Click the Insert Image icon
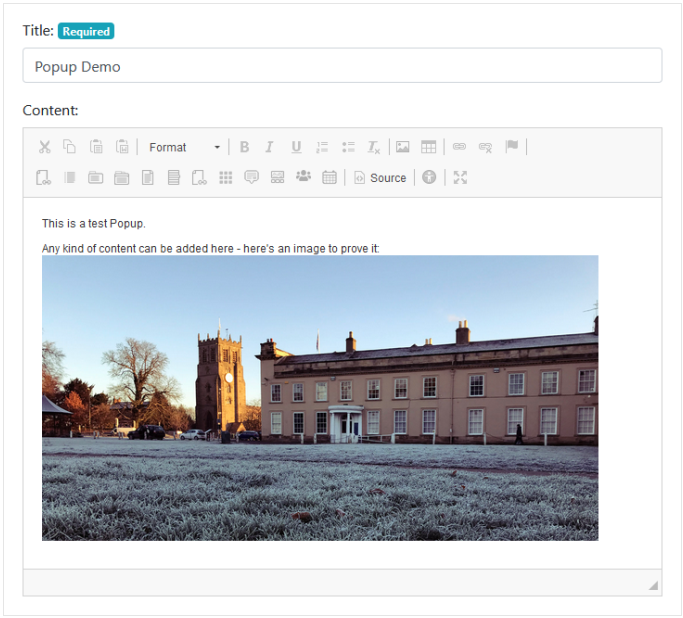The image size is (683, 618). pyautogui.click(x=402, y=147)
